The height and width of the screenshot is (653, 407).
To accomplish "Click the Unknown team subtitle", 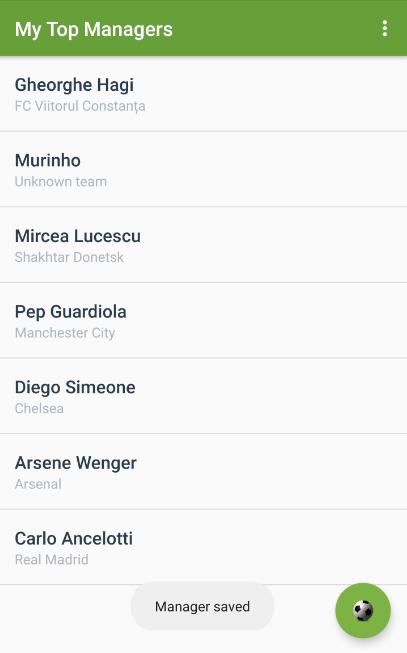I will [61, 182].
